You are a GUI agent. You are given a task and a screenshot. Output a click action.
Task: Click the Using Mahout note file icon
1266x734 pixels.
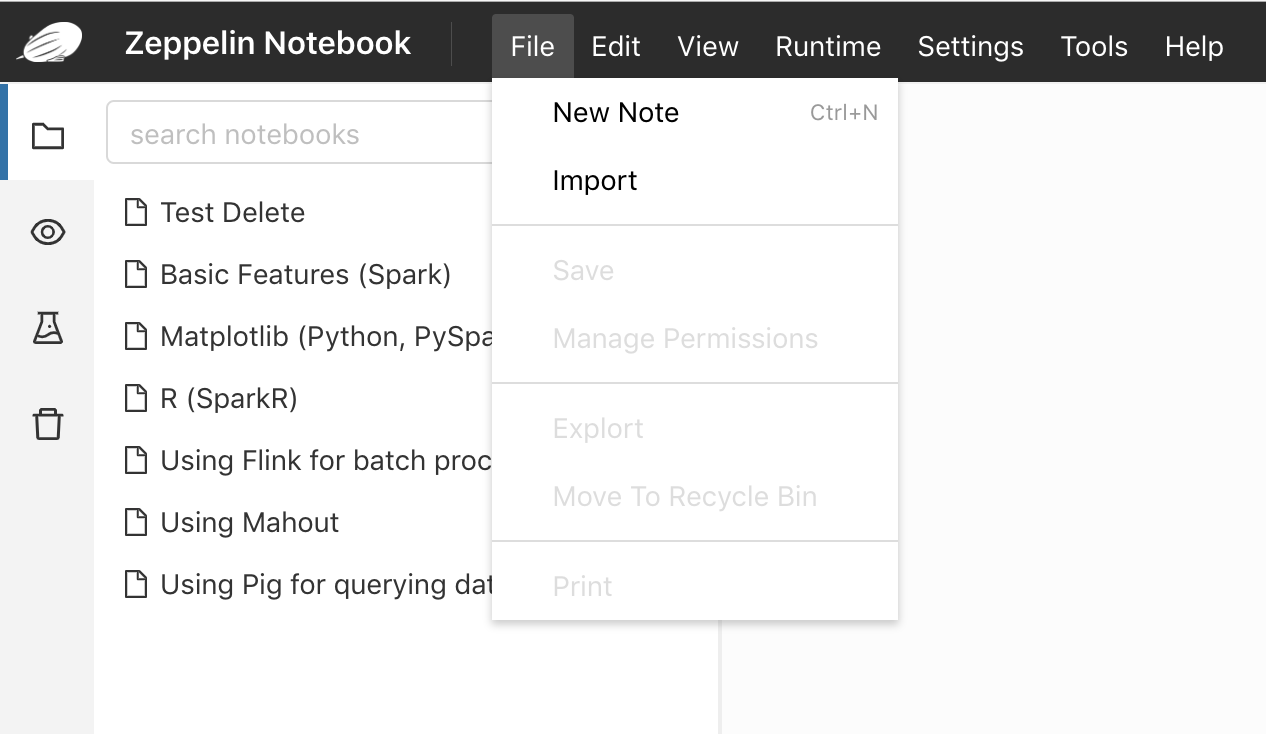coord(135,522)
